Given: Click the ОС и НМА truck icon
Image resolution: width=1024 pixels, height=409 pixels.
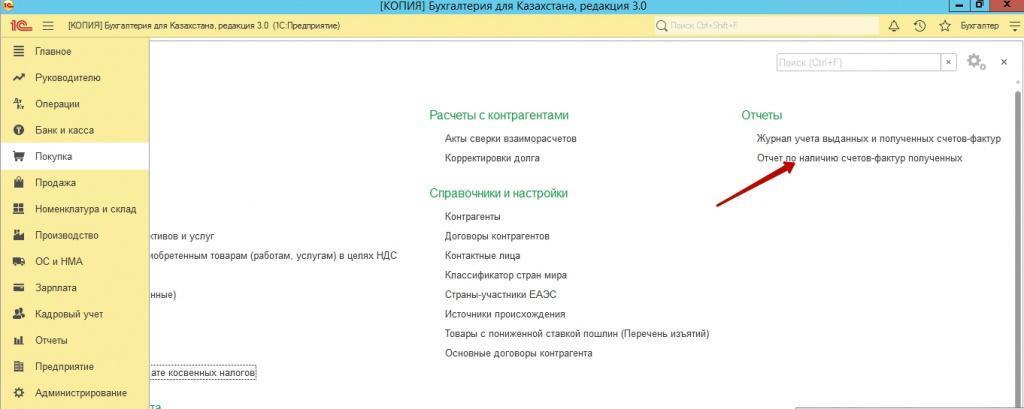Looking at the screenshot, I should [19, 261].
